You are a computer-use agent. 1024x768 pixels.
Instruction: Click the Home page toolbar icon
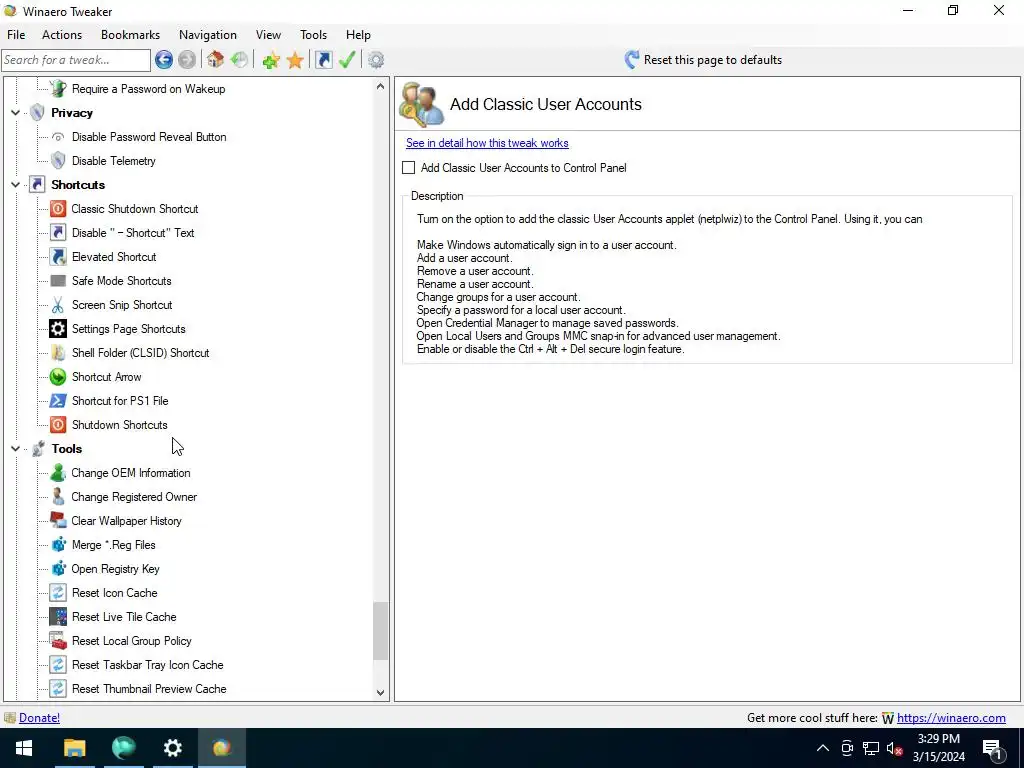(x=216, y=60)
